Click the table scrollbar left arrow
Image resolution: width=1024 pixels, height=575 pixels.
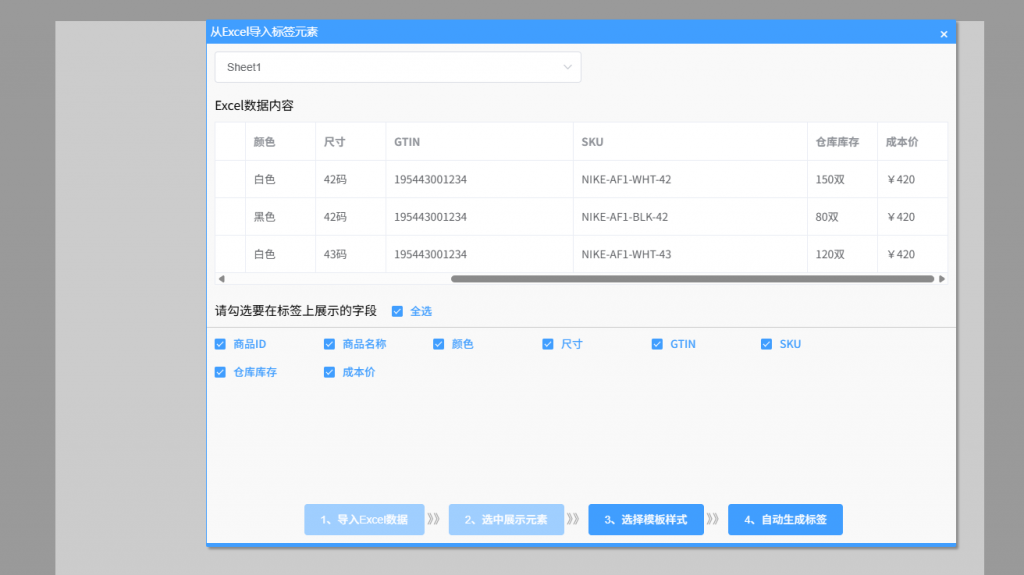(221, 279)
